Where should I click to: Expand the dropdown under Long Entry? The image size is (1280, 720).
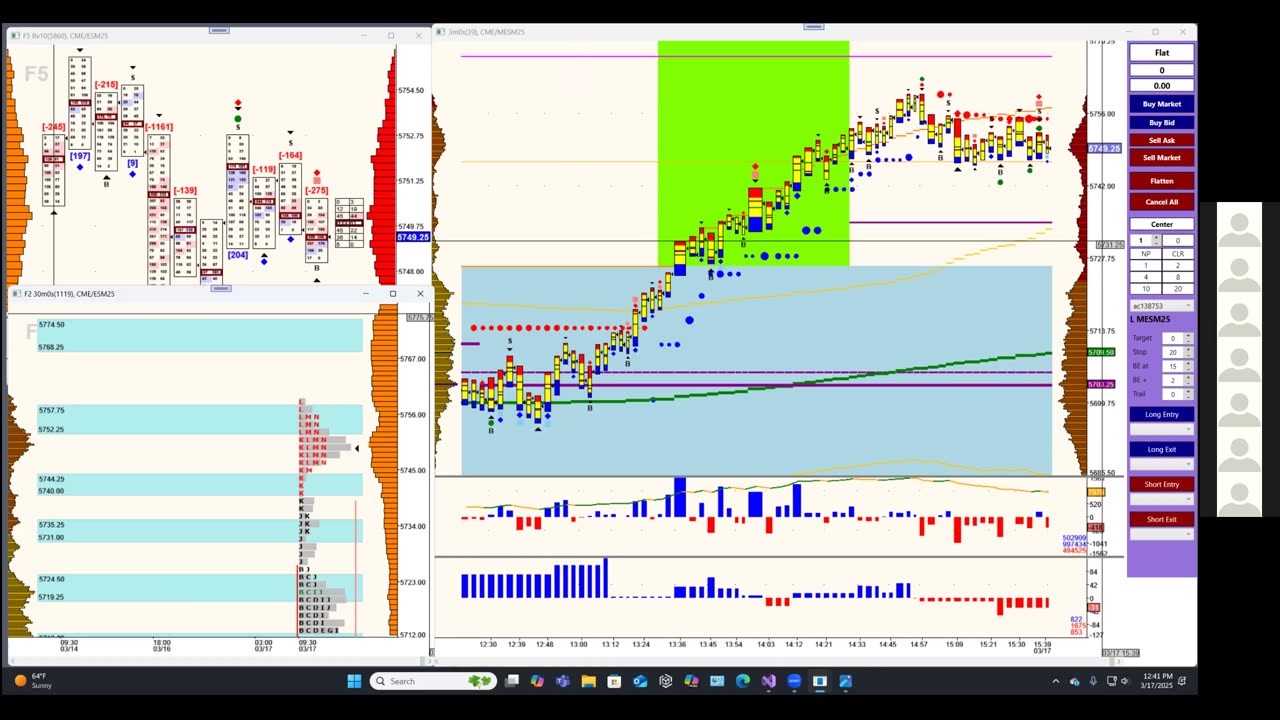click(1162, 429)
